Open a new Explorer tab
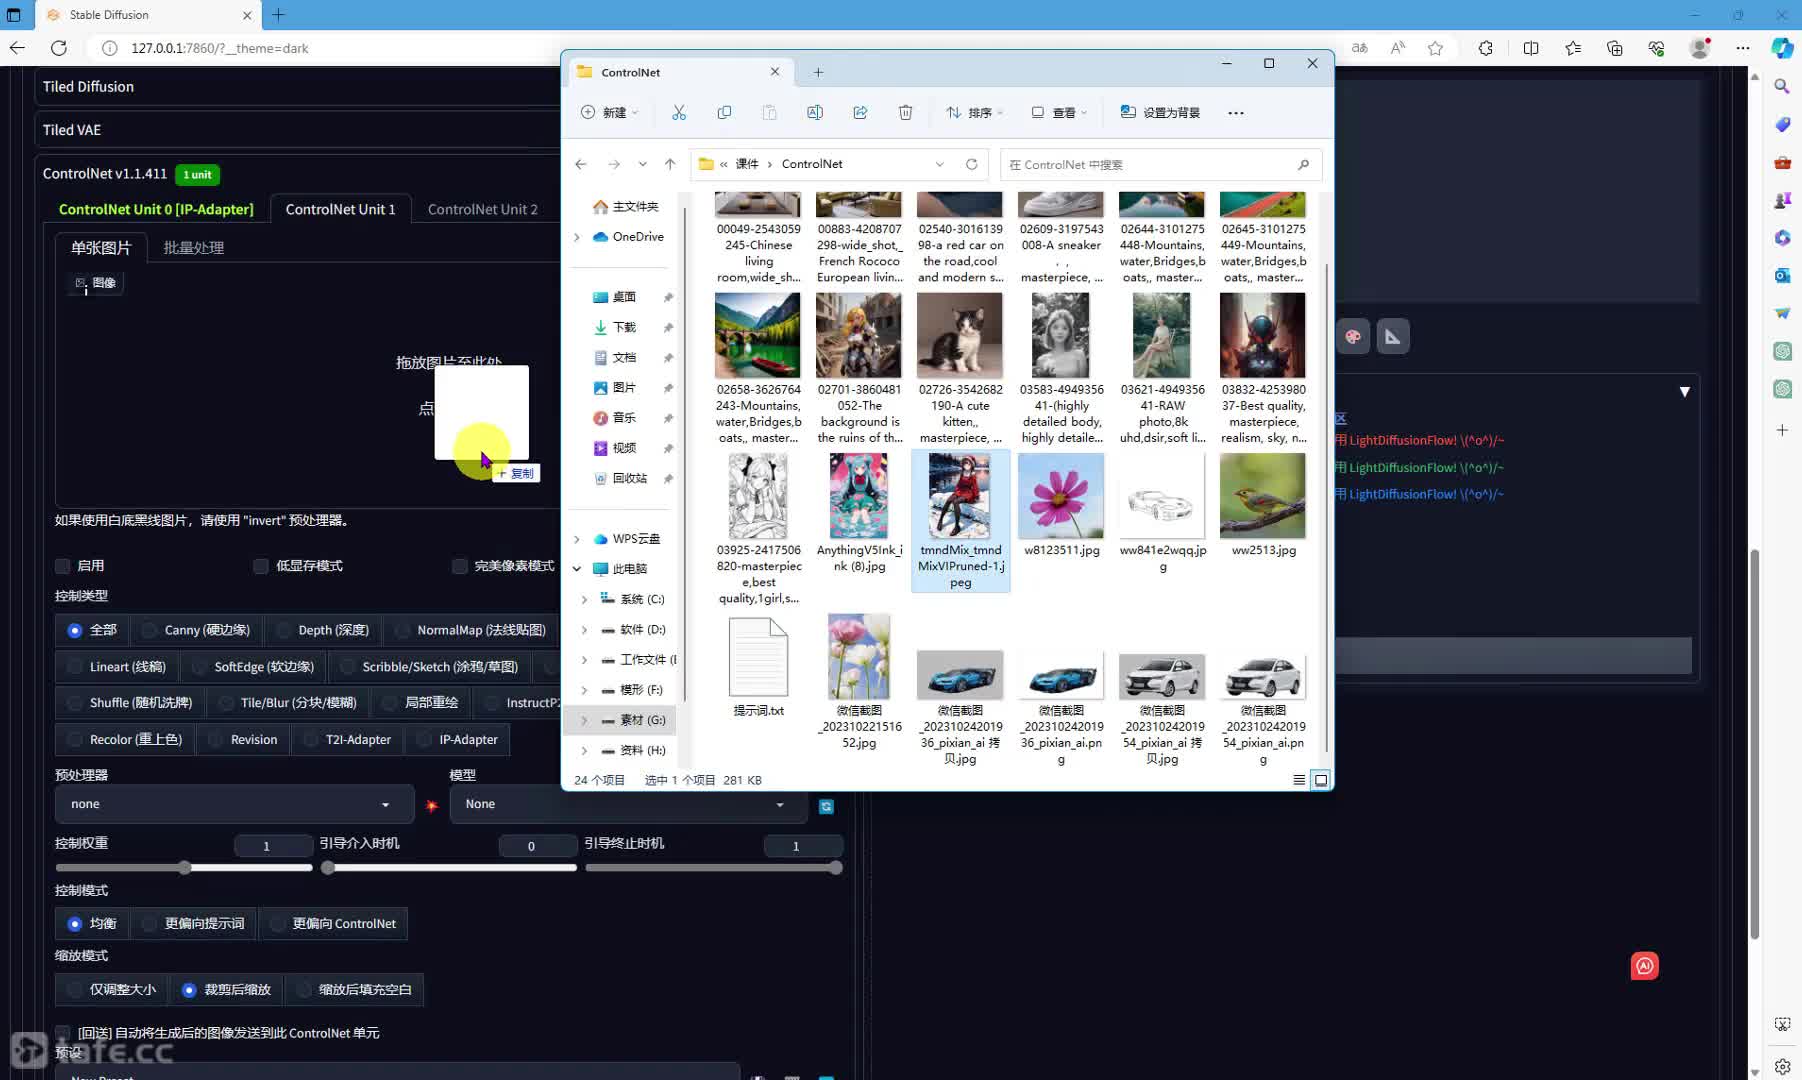The width and height of the screenshot is (1802, 1080). click(818, 72)
